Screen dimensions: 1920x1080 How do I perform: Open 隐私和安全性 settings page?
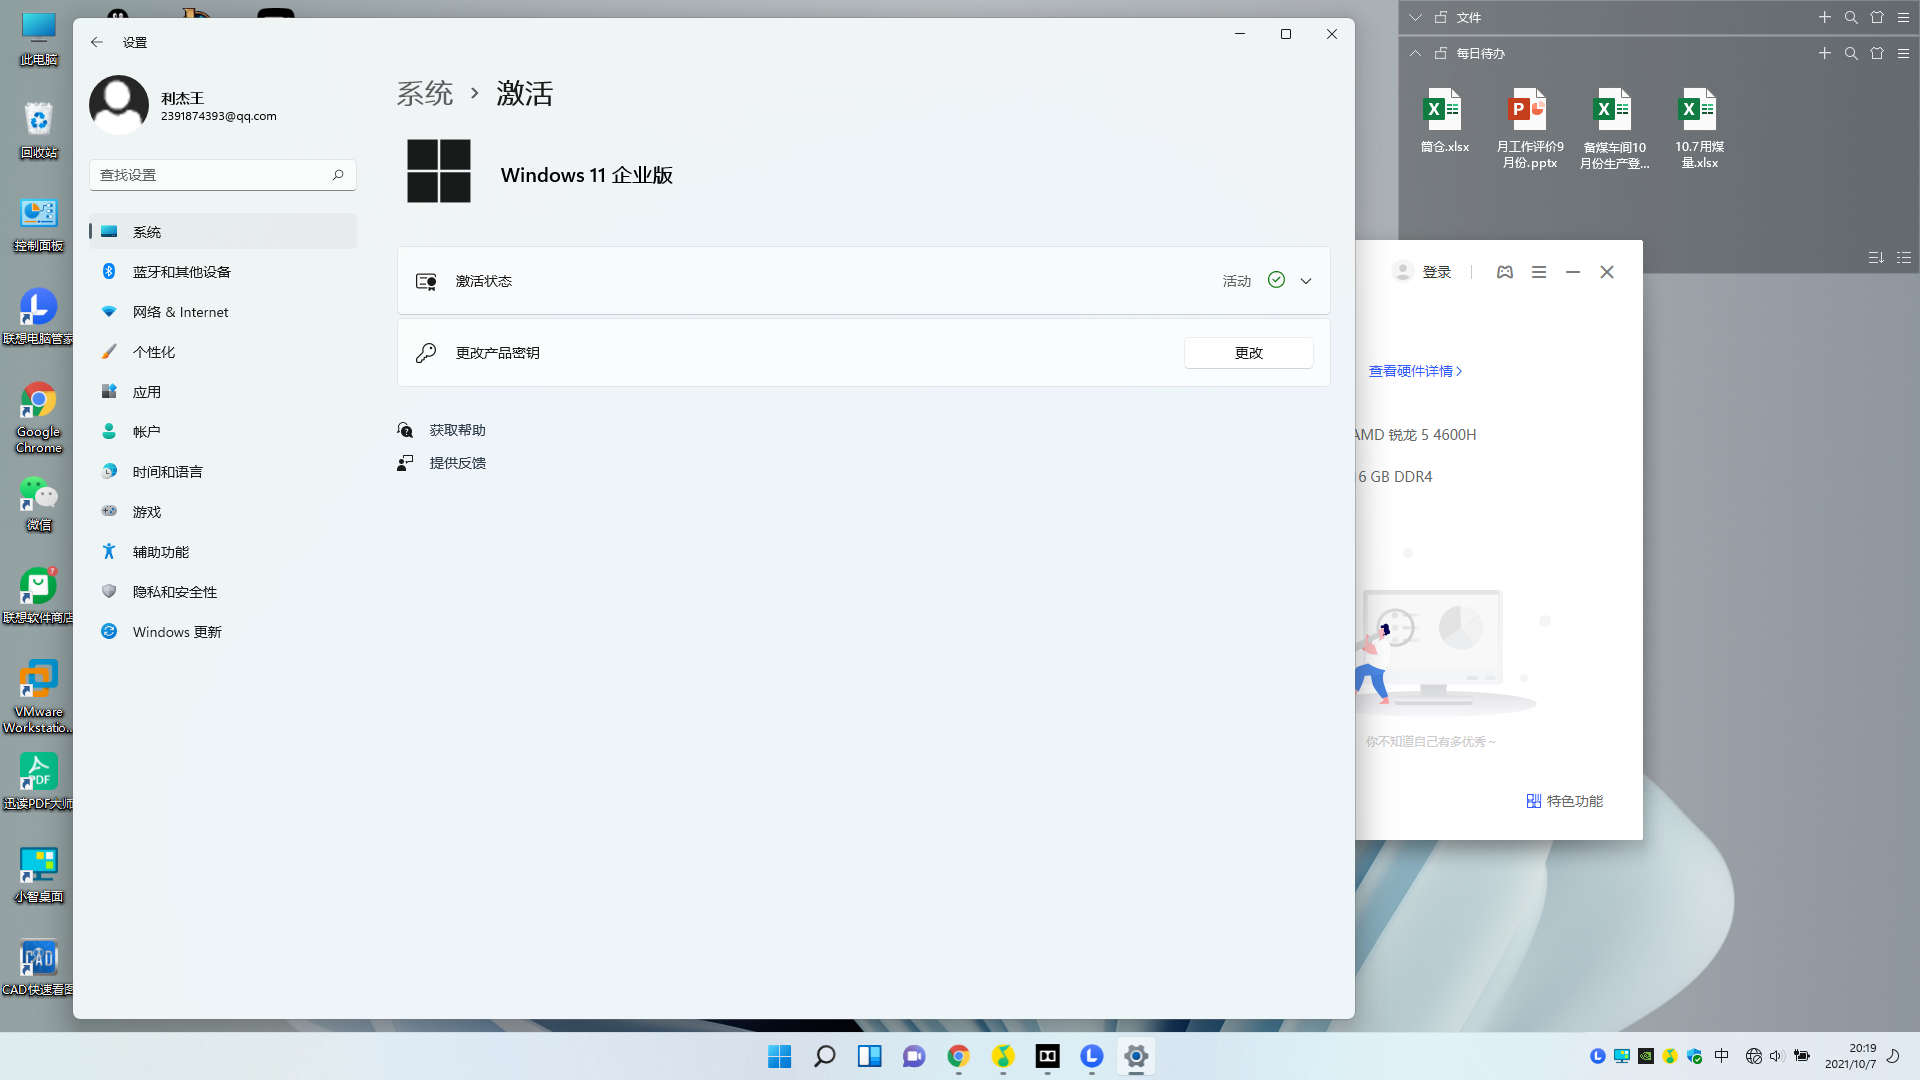pyautogui.click(x=223, y=592)
